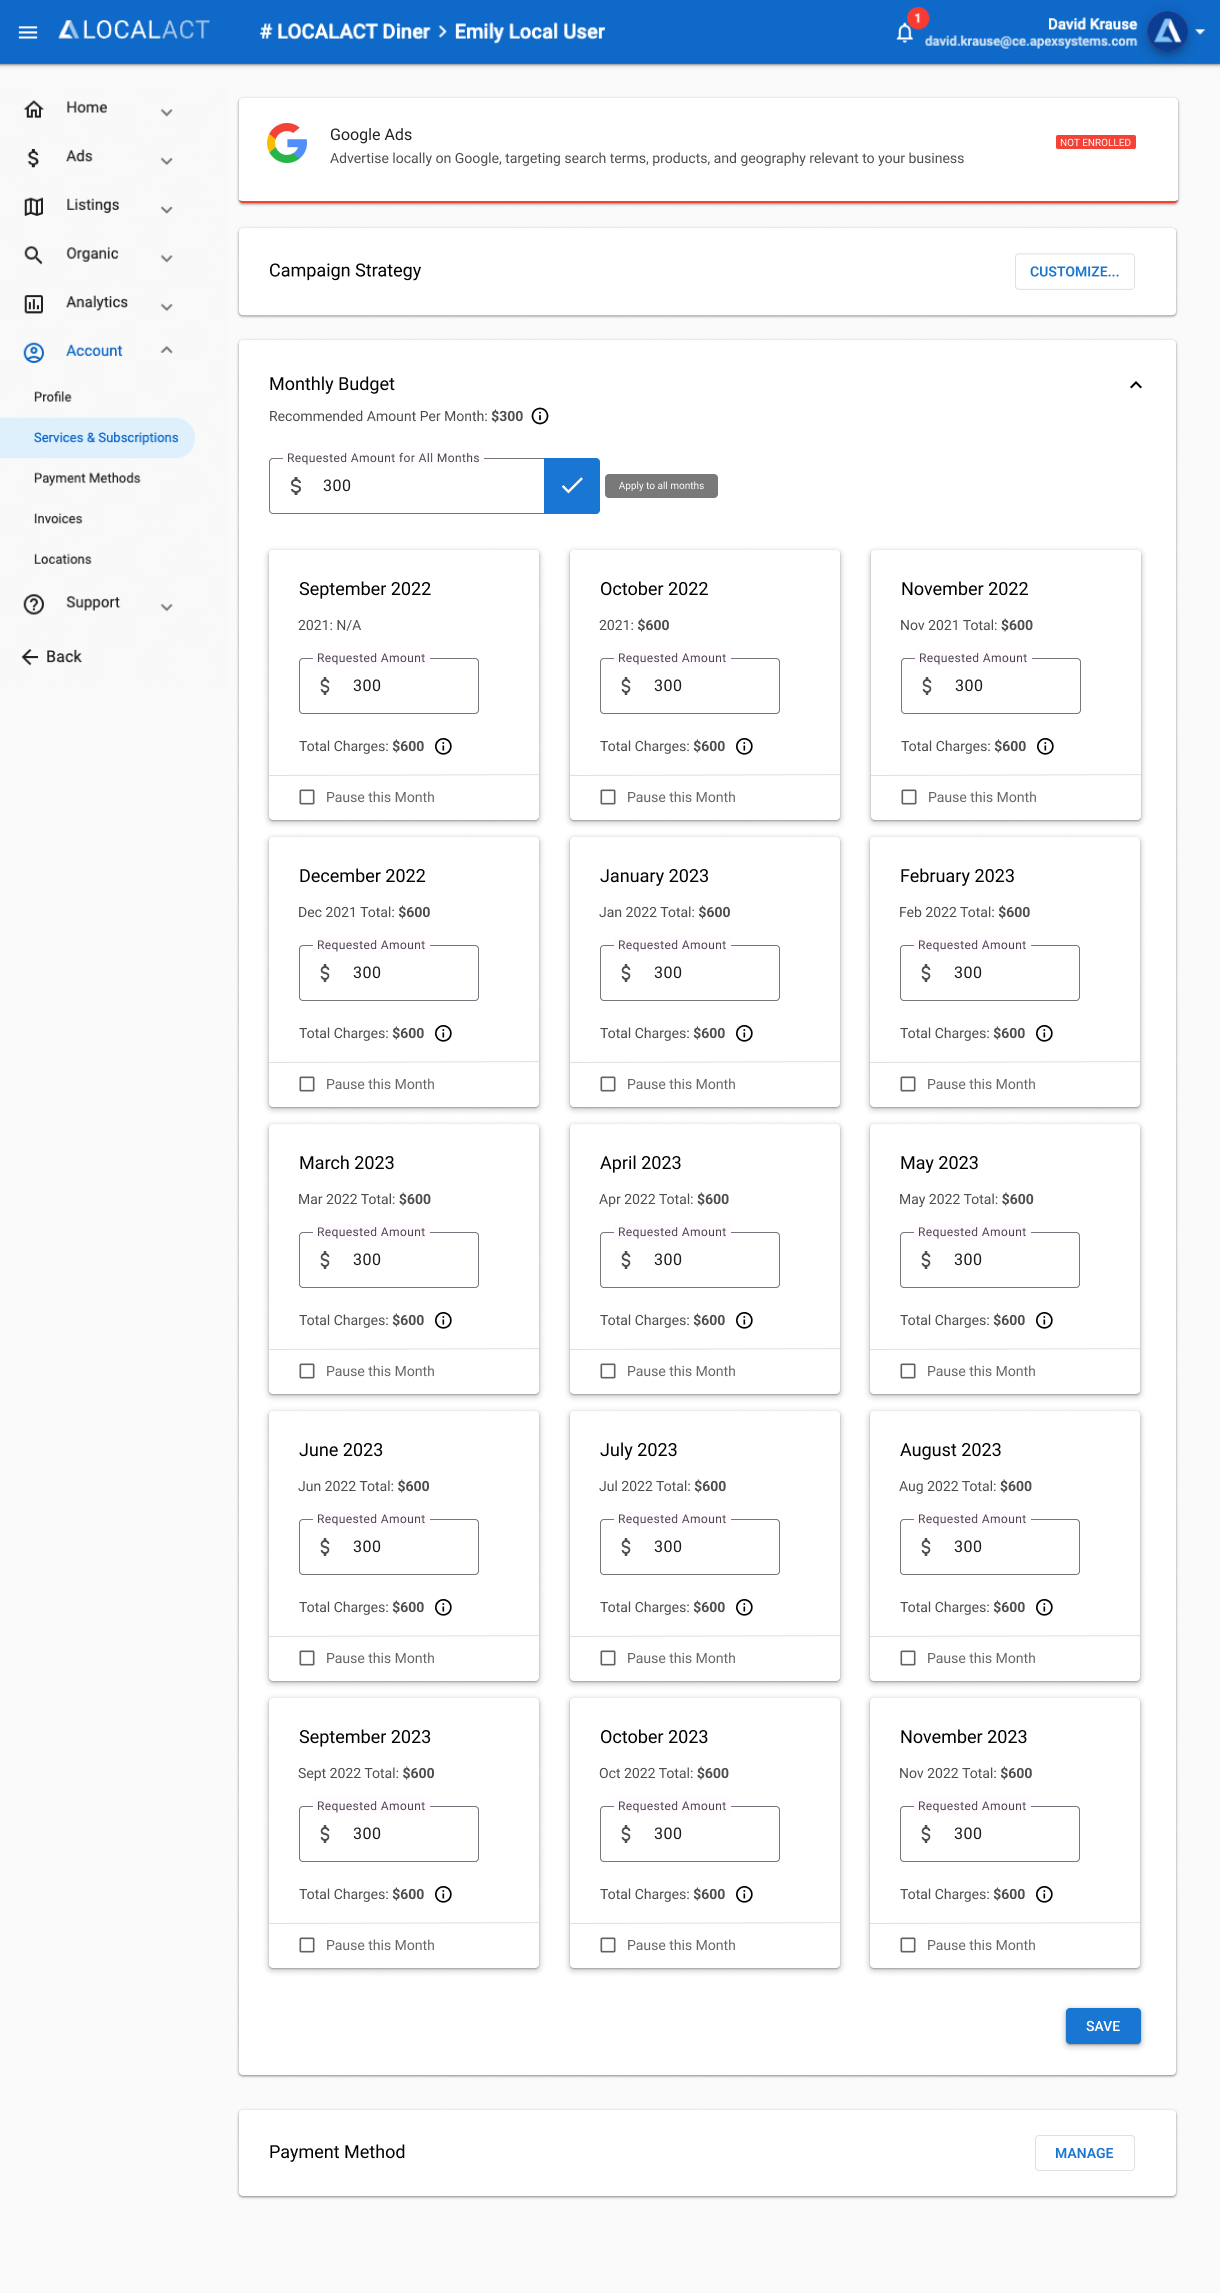Open the user profile dropdown arrow
Screen dimensions: 1220x2293
tap(1200, 32)
